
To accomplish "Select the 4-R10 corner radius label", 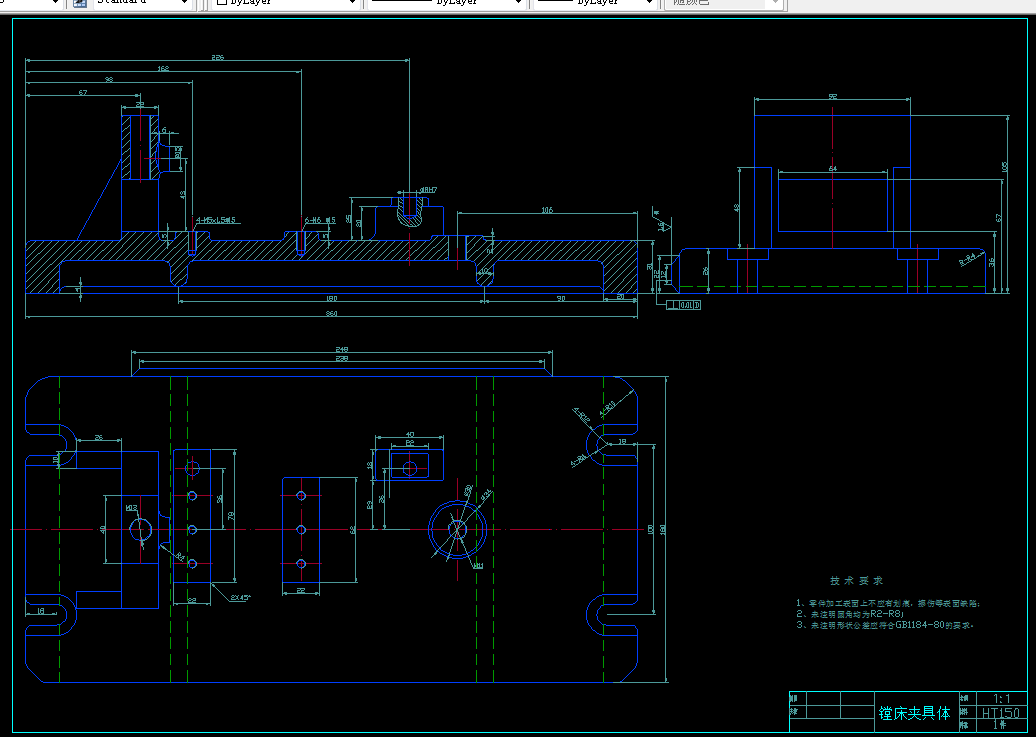I will click(607, 409).
